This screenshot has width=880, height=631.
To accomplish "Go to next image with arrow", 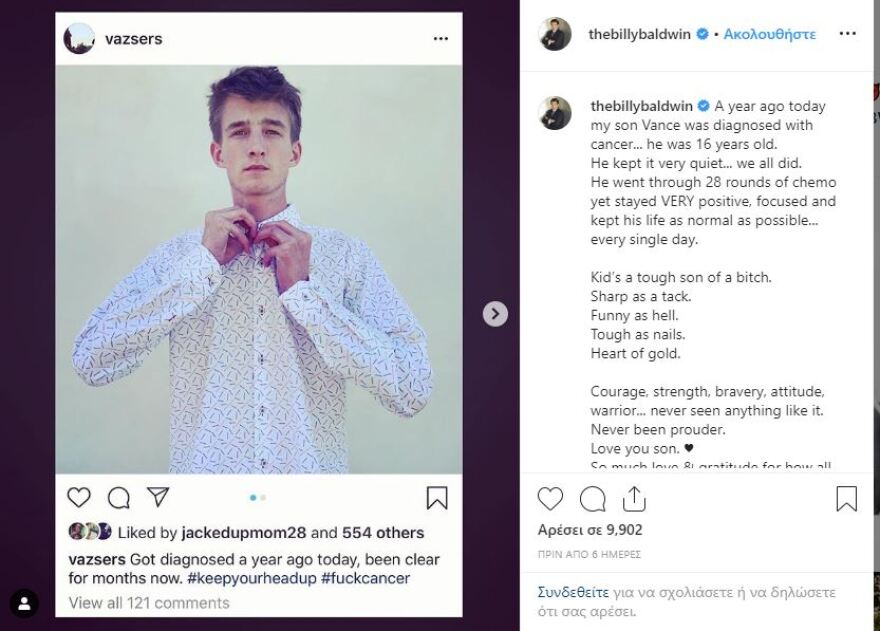I will [495, 314].
